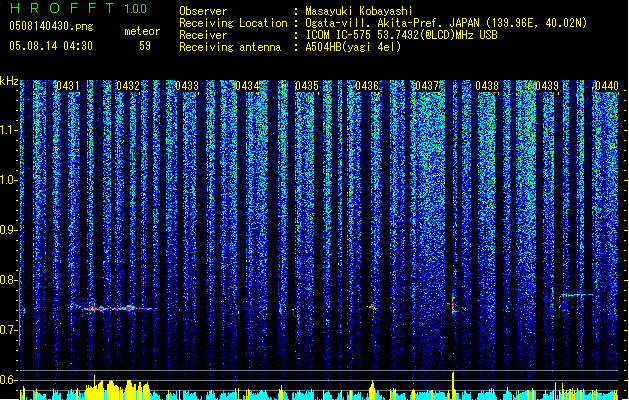
Task: Click the long red meteor echo near 0432
Action: click(116, 309)
